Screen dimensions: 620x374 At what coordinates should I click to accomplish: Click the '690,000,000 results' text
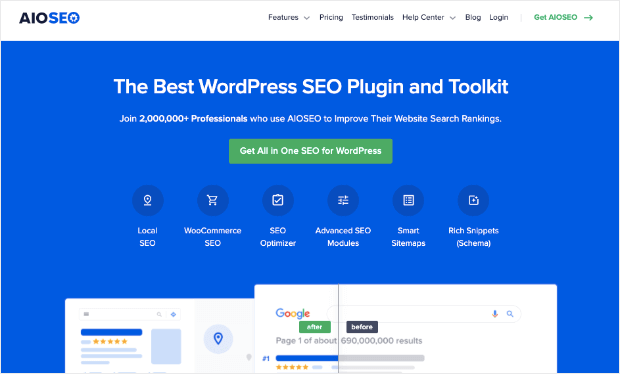point(382,340)
